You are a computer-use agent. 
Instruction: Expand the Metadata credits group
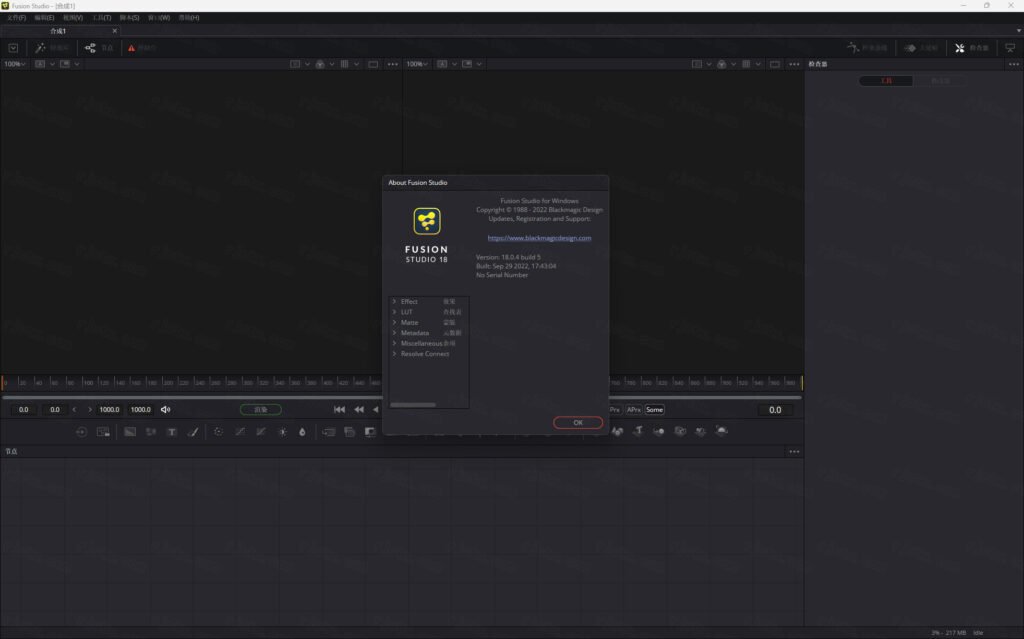(394, 333)
